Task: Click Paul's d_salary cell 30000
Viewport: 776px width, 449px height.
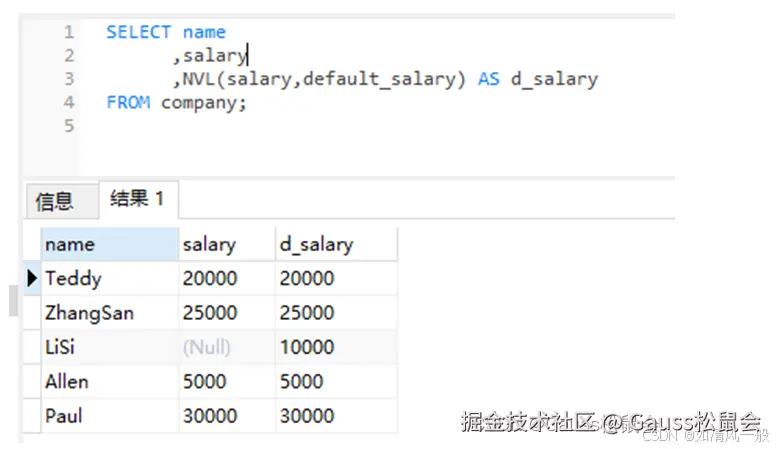Action: coord(336,416)
